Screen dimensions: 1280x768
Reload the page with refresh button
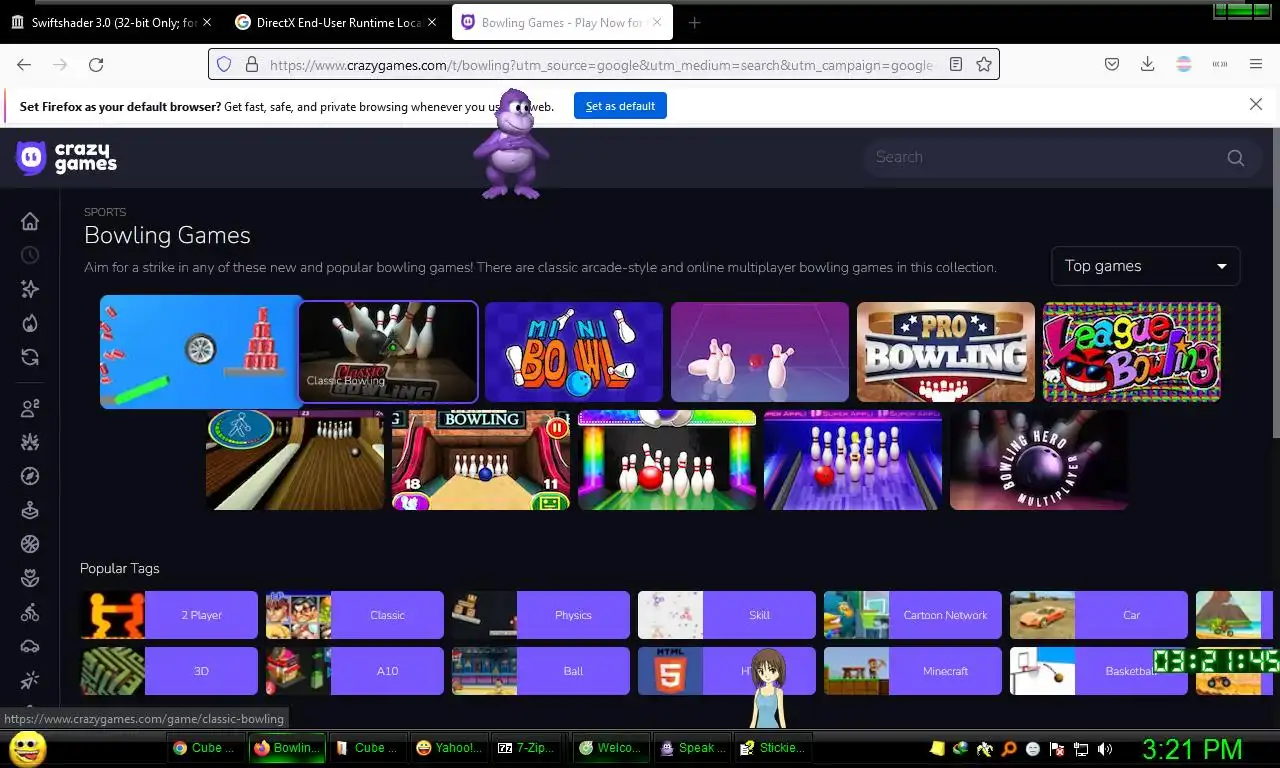pos(96,64)
